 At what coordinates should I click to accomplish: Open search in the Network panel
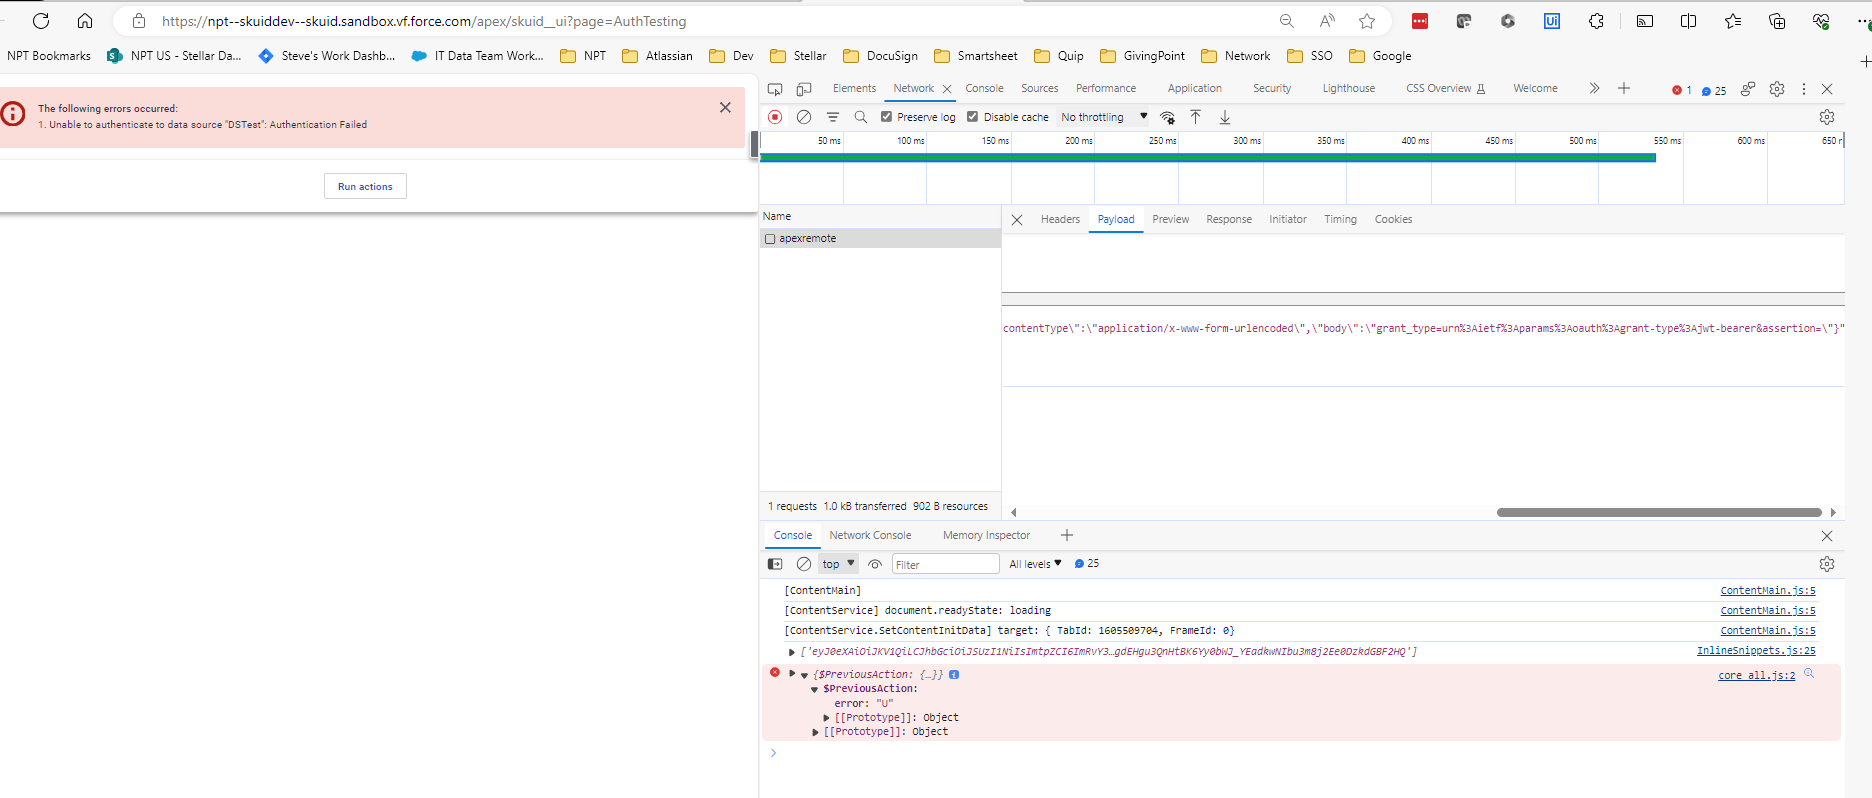click(x=861, y=117)
